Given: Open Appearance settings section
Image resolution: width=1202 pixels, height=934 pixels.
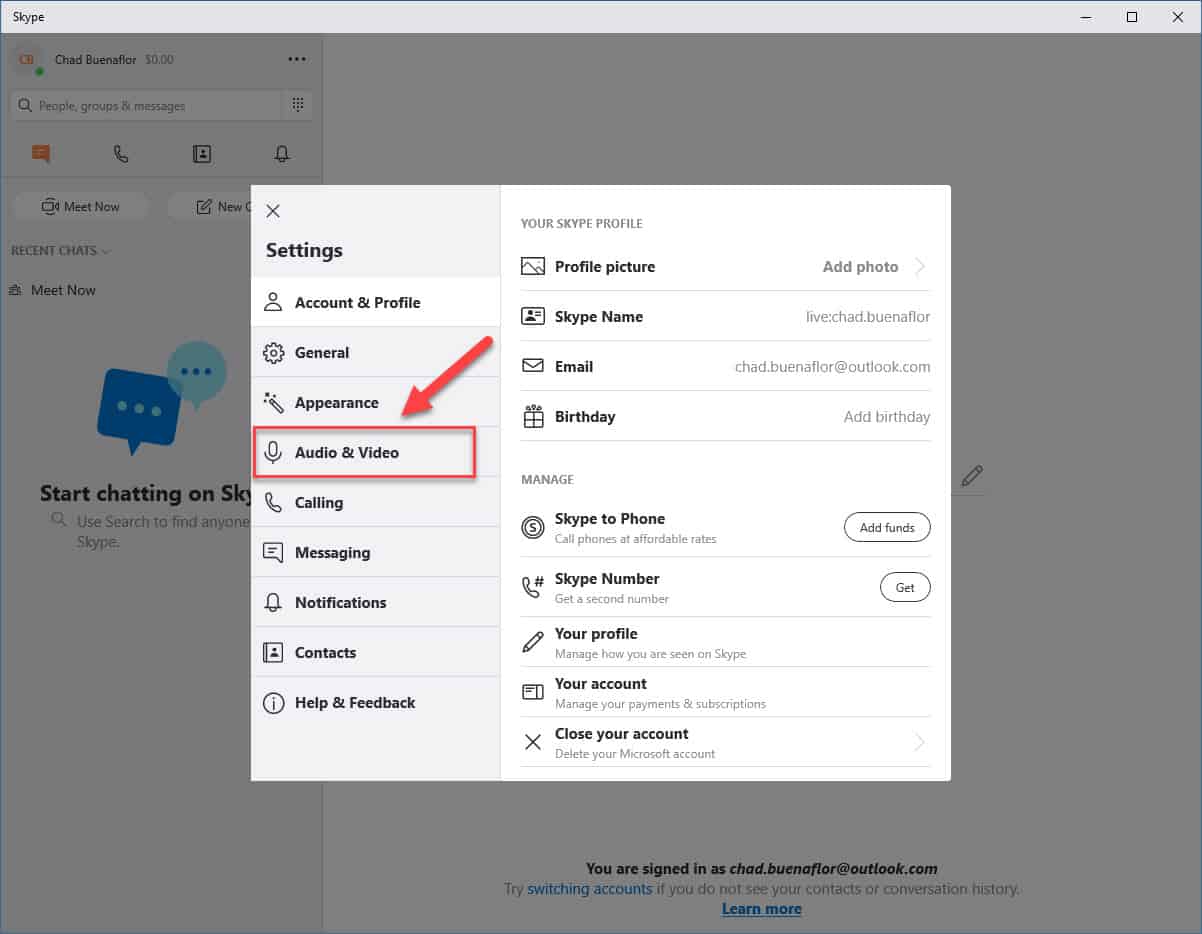Looking at the screenshot, I should tap(375, 402).
